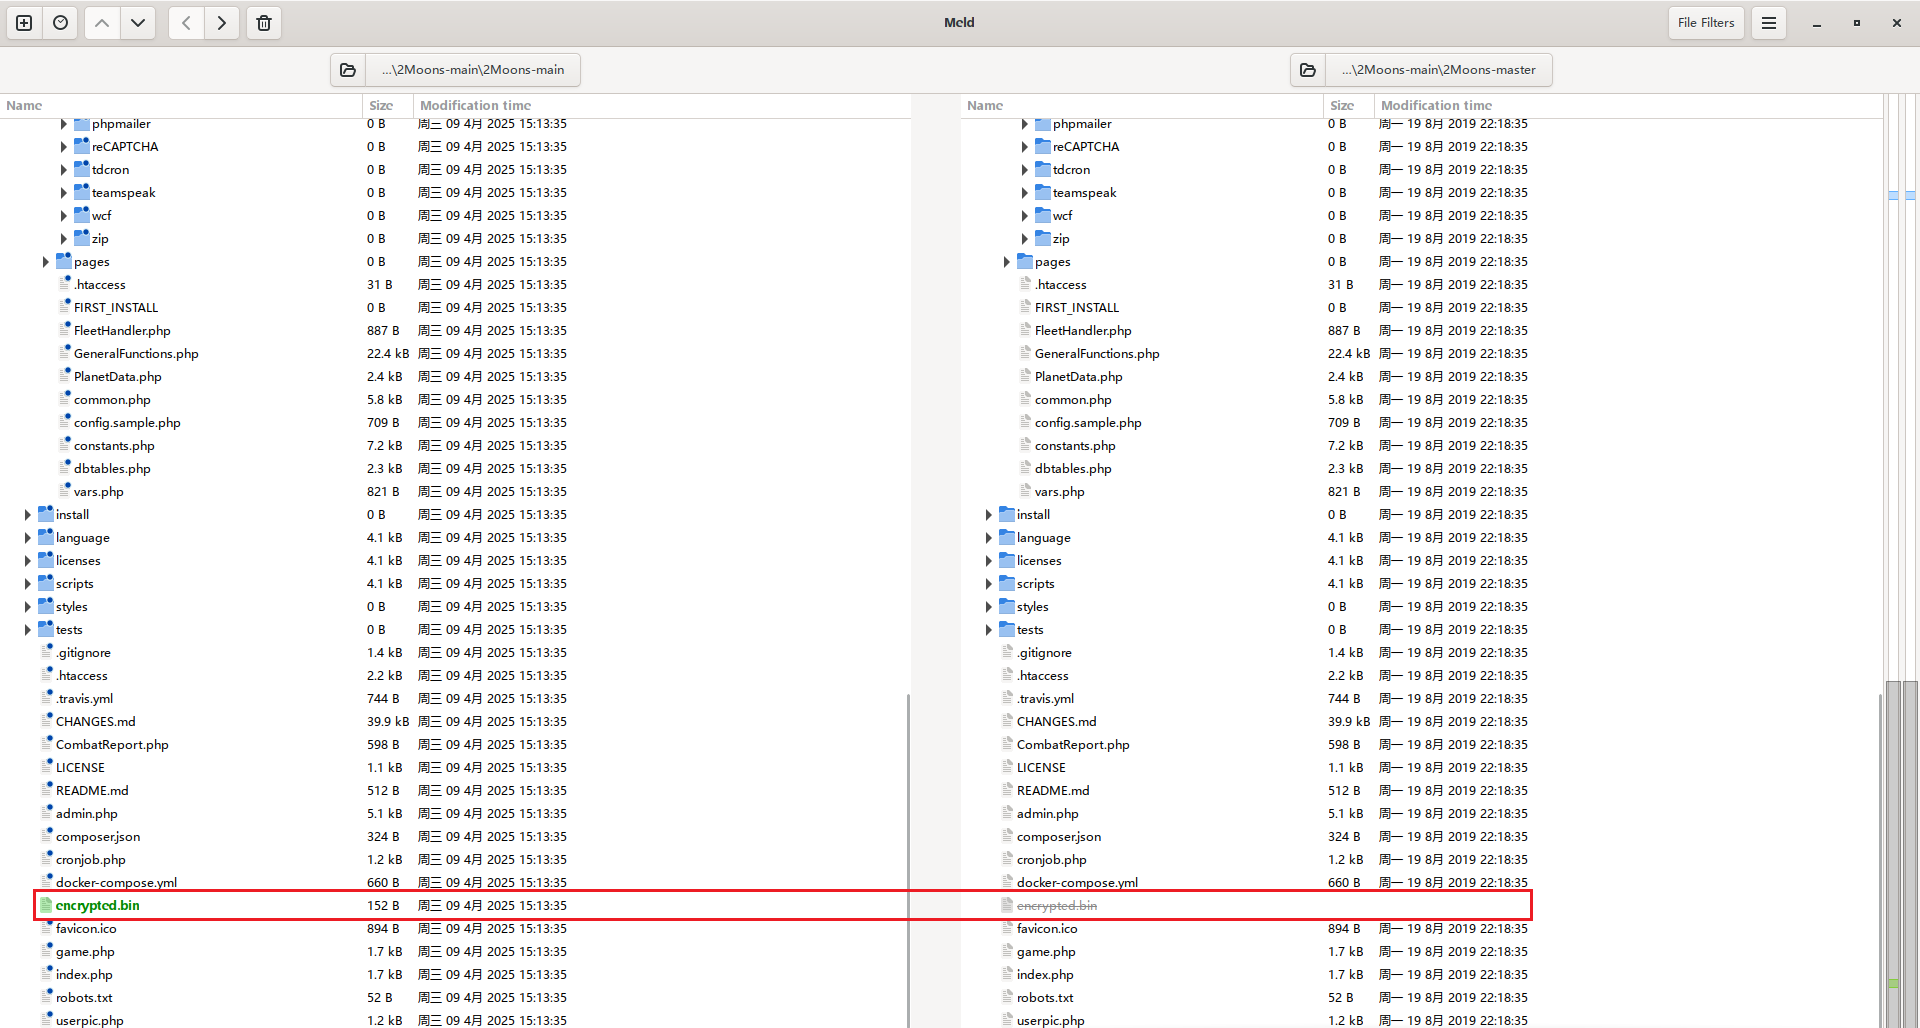Click right 2Moons-master folder path button
Viewport: 1920px width, 1028px height.
tap(1438, 70)
